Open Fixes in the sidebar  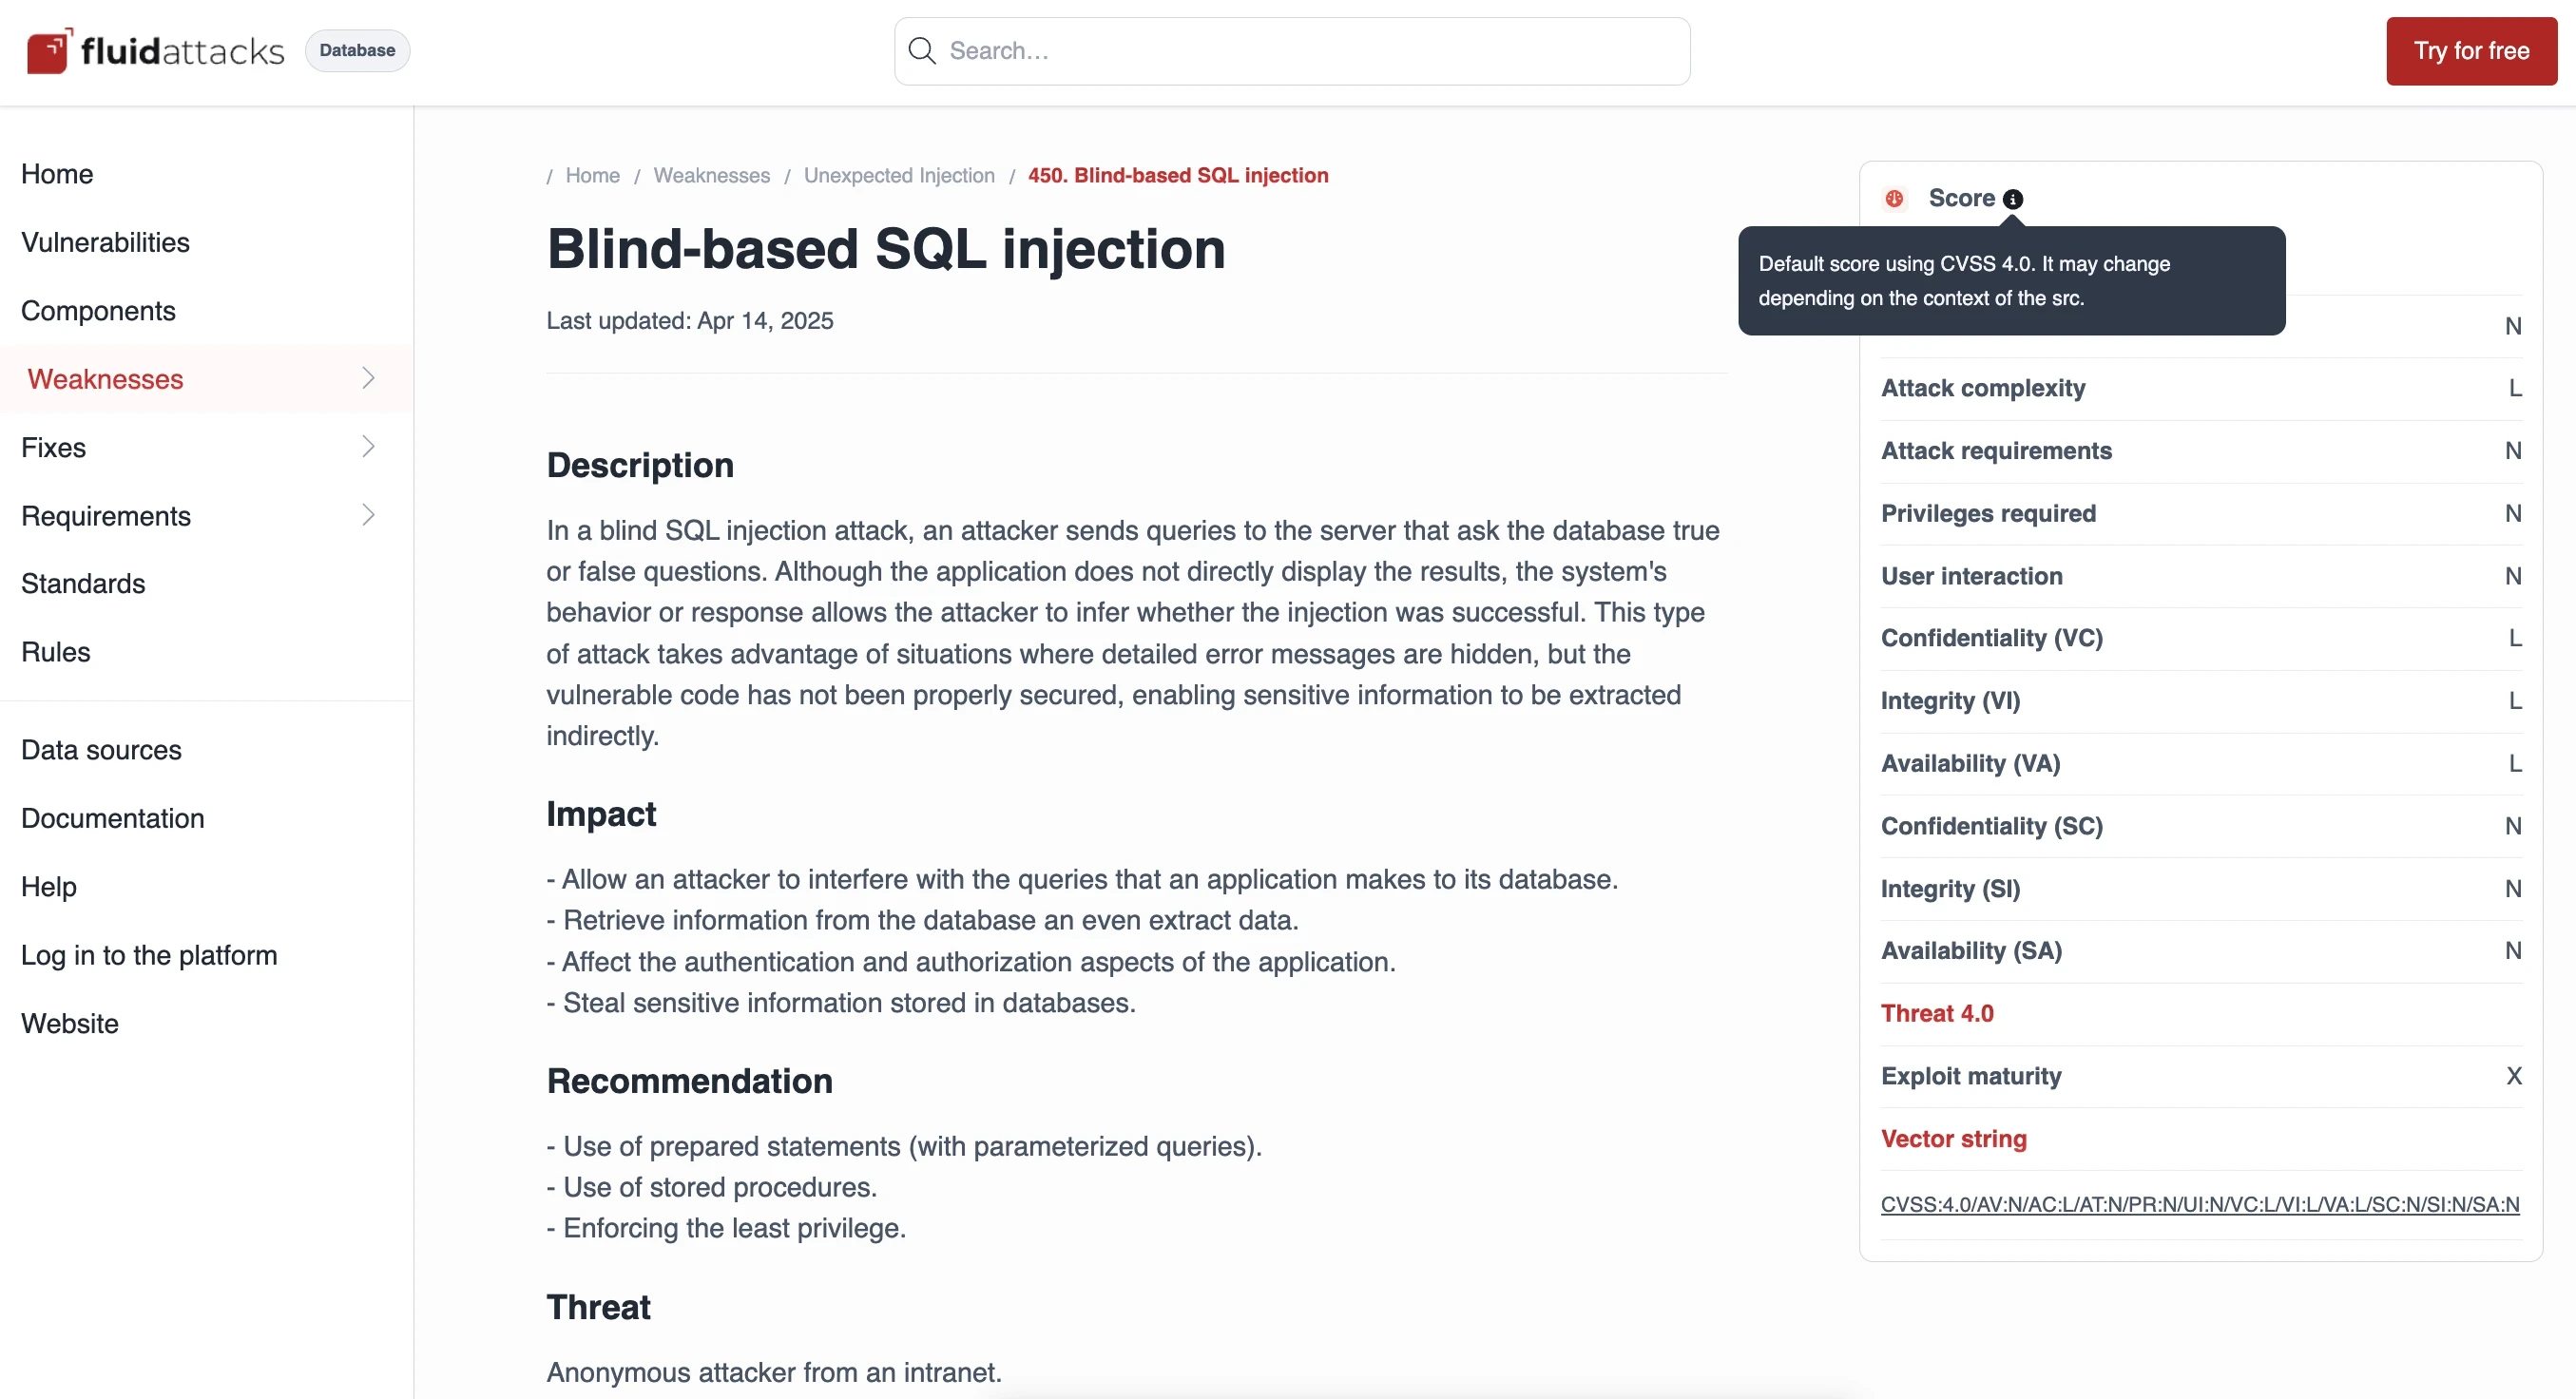53,447
